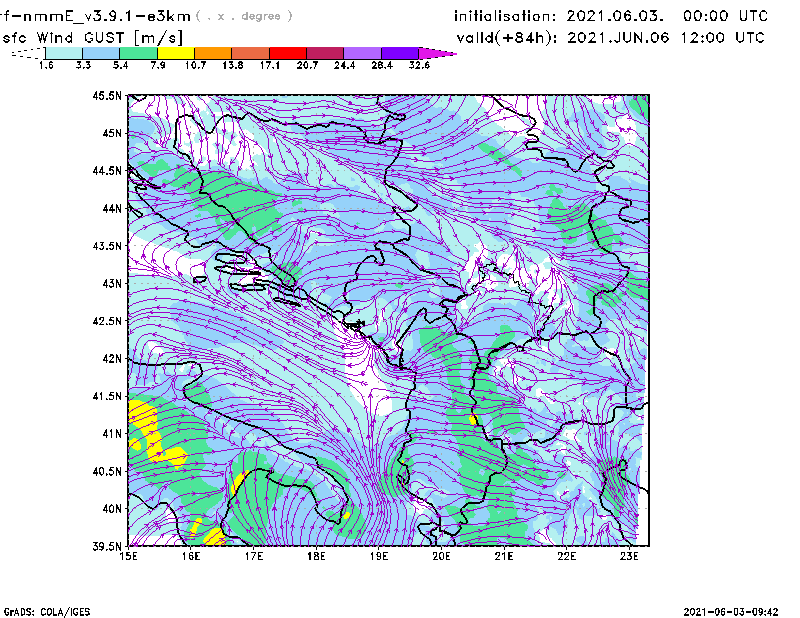
Task: Click the 41.5N latitude label
Action: pyautogui.click(x=107, y=396)
